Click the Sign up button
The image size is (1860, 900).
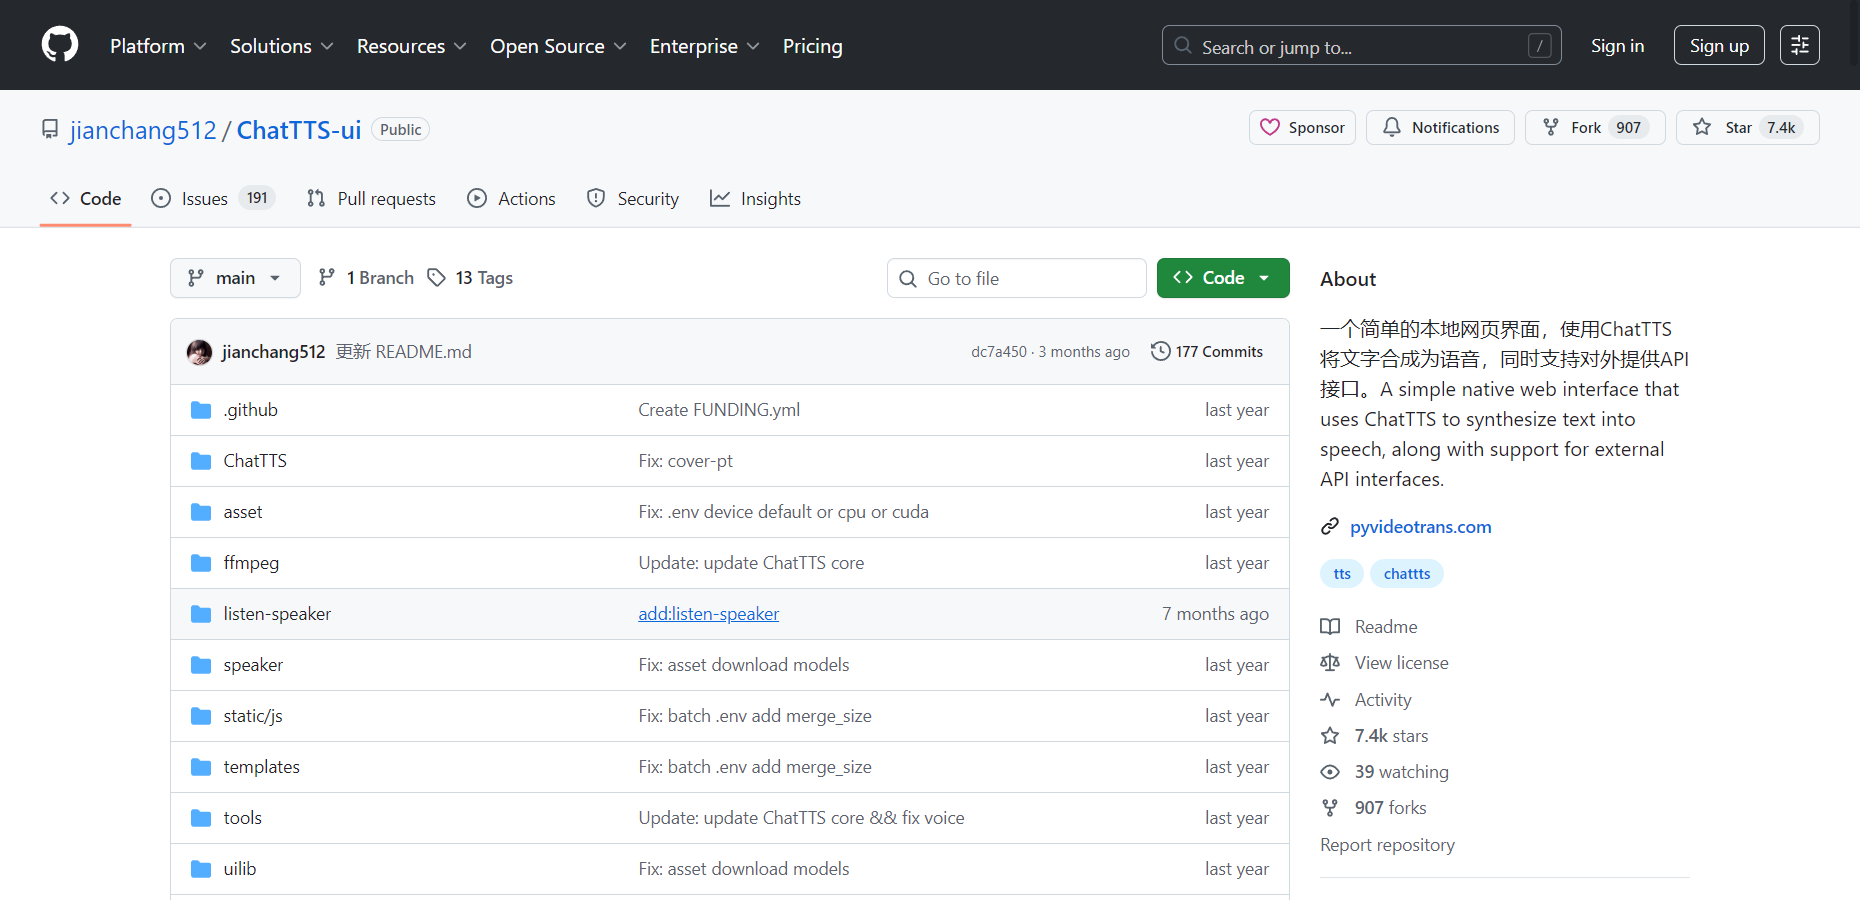(x=1719, y=45)
